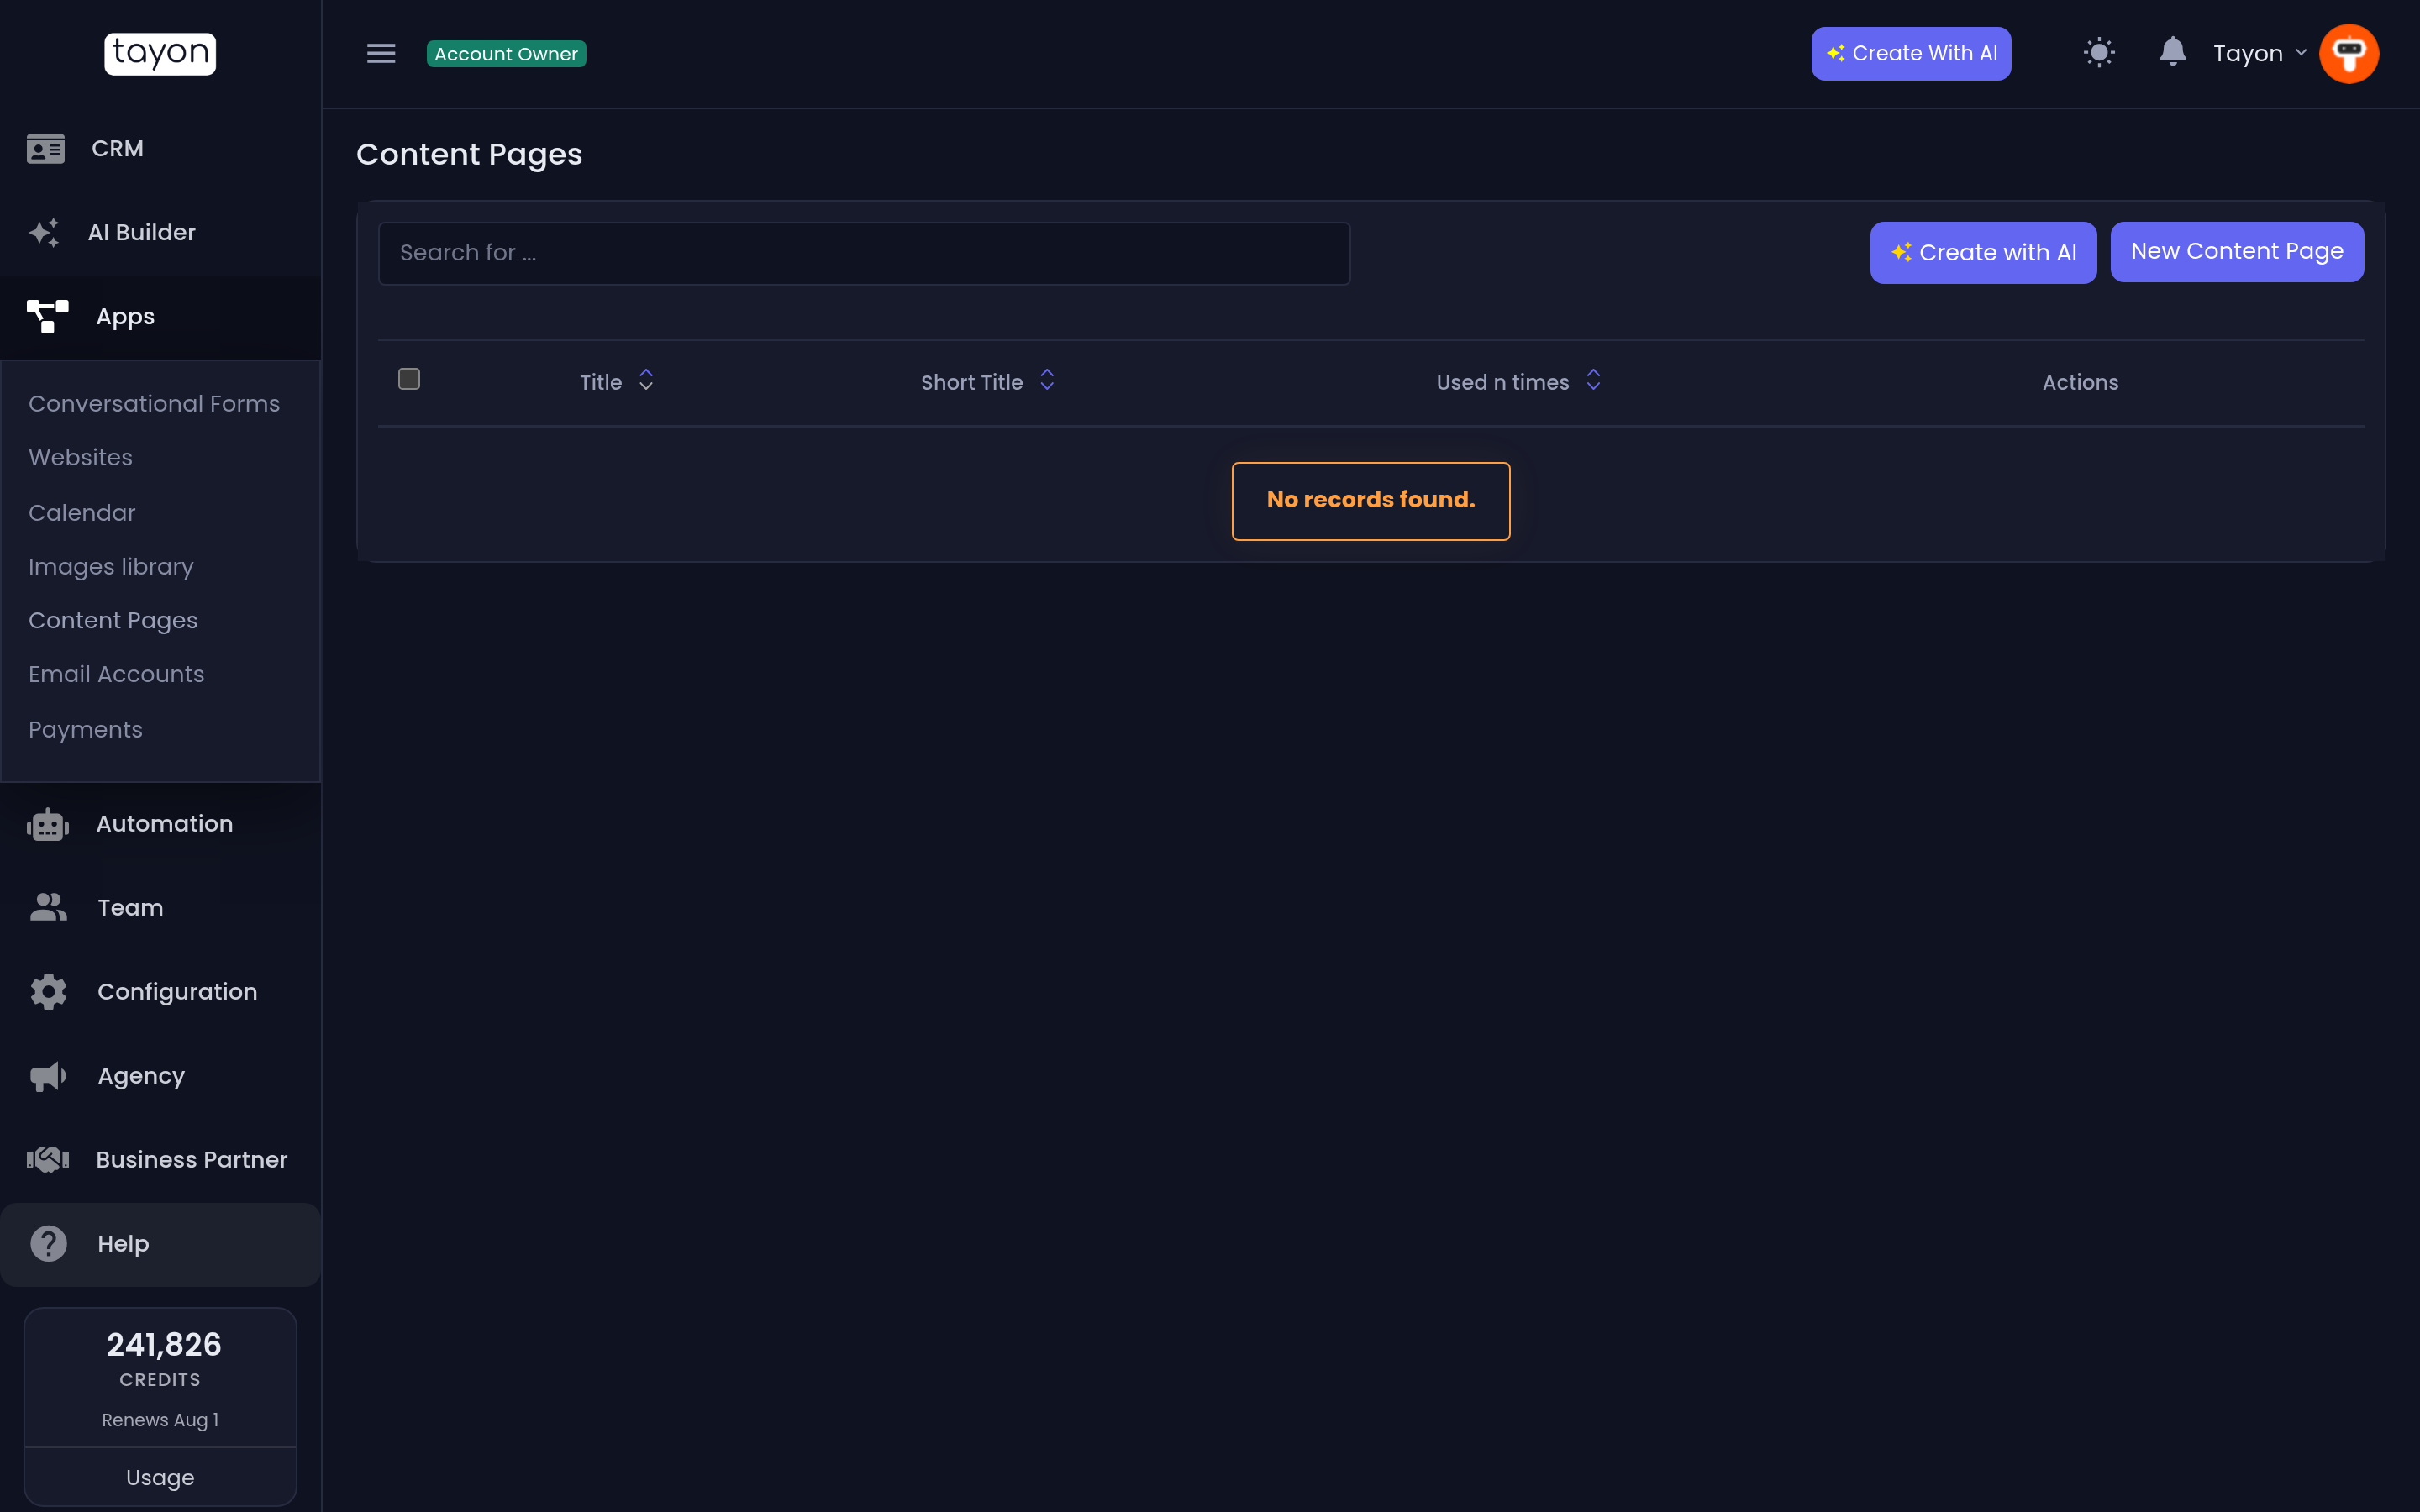Open Conversational Forms submenu item
The width and height of the screenshot is (2420, 1512).
pos(154,404)
